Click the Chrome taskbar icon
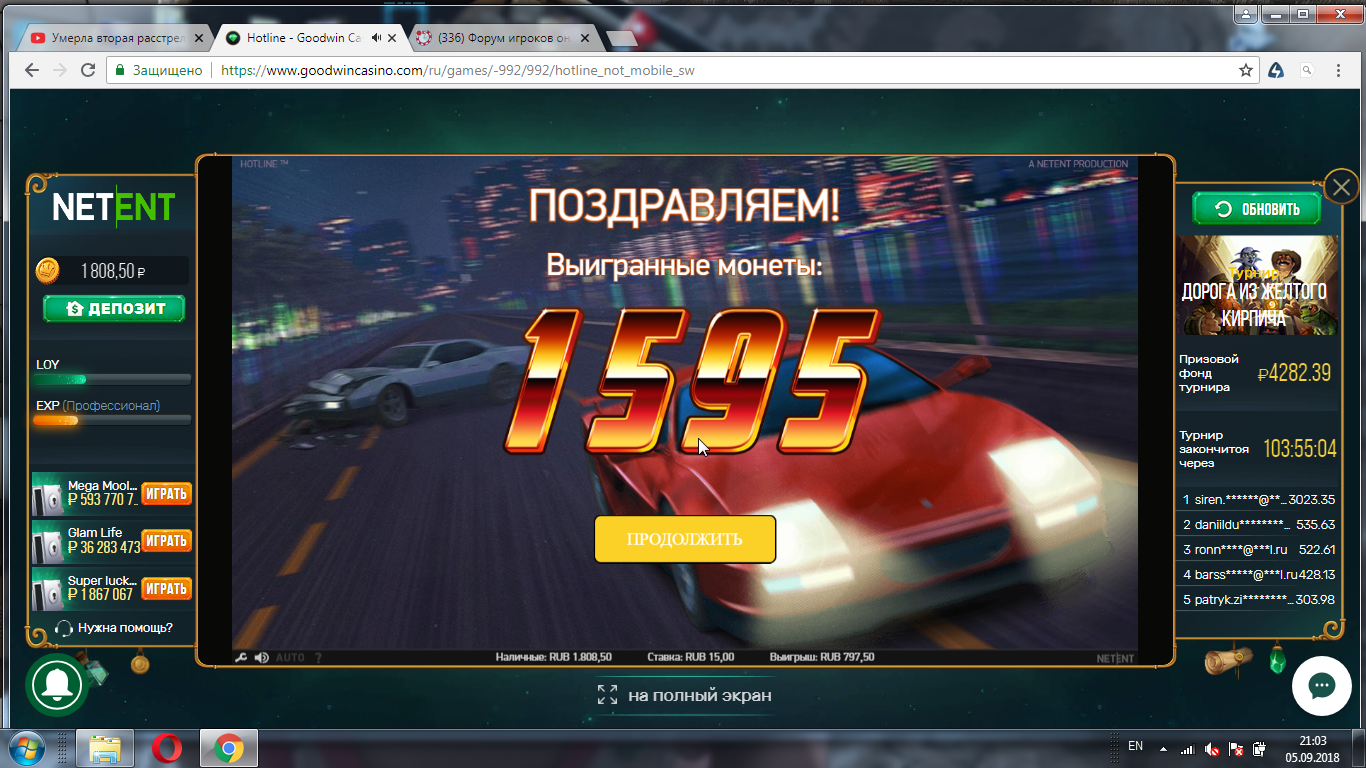This screenshot has width=1366, height=768. pos(229,748)
